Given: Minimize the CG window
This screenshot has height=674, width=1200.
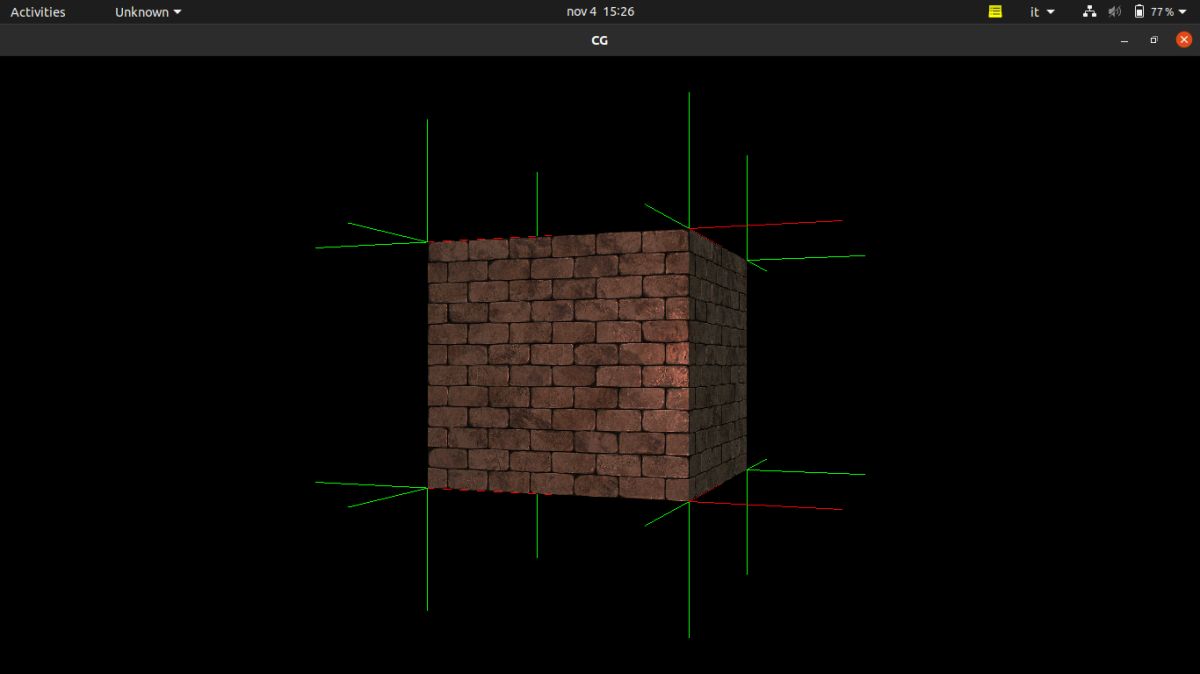Looking at the screenshot, I should click(x=1124, y=40).
